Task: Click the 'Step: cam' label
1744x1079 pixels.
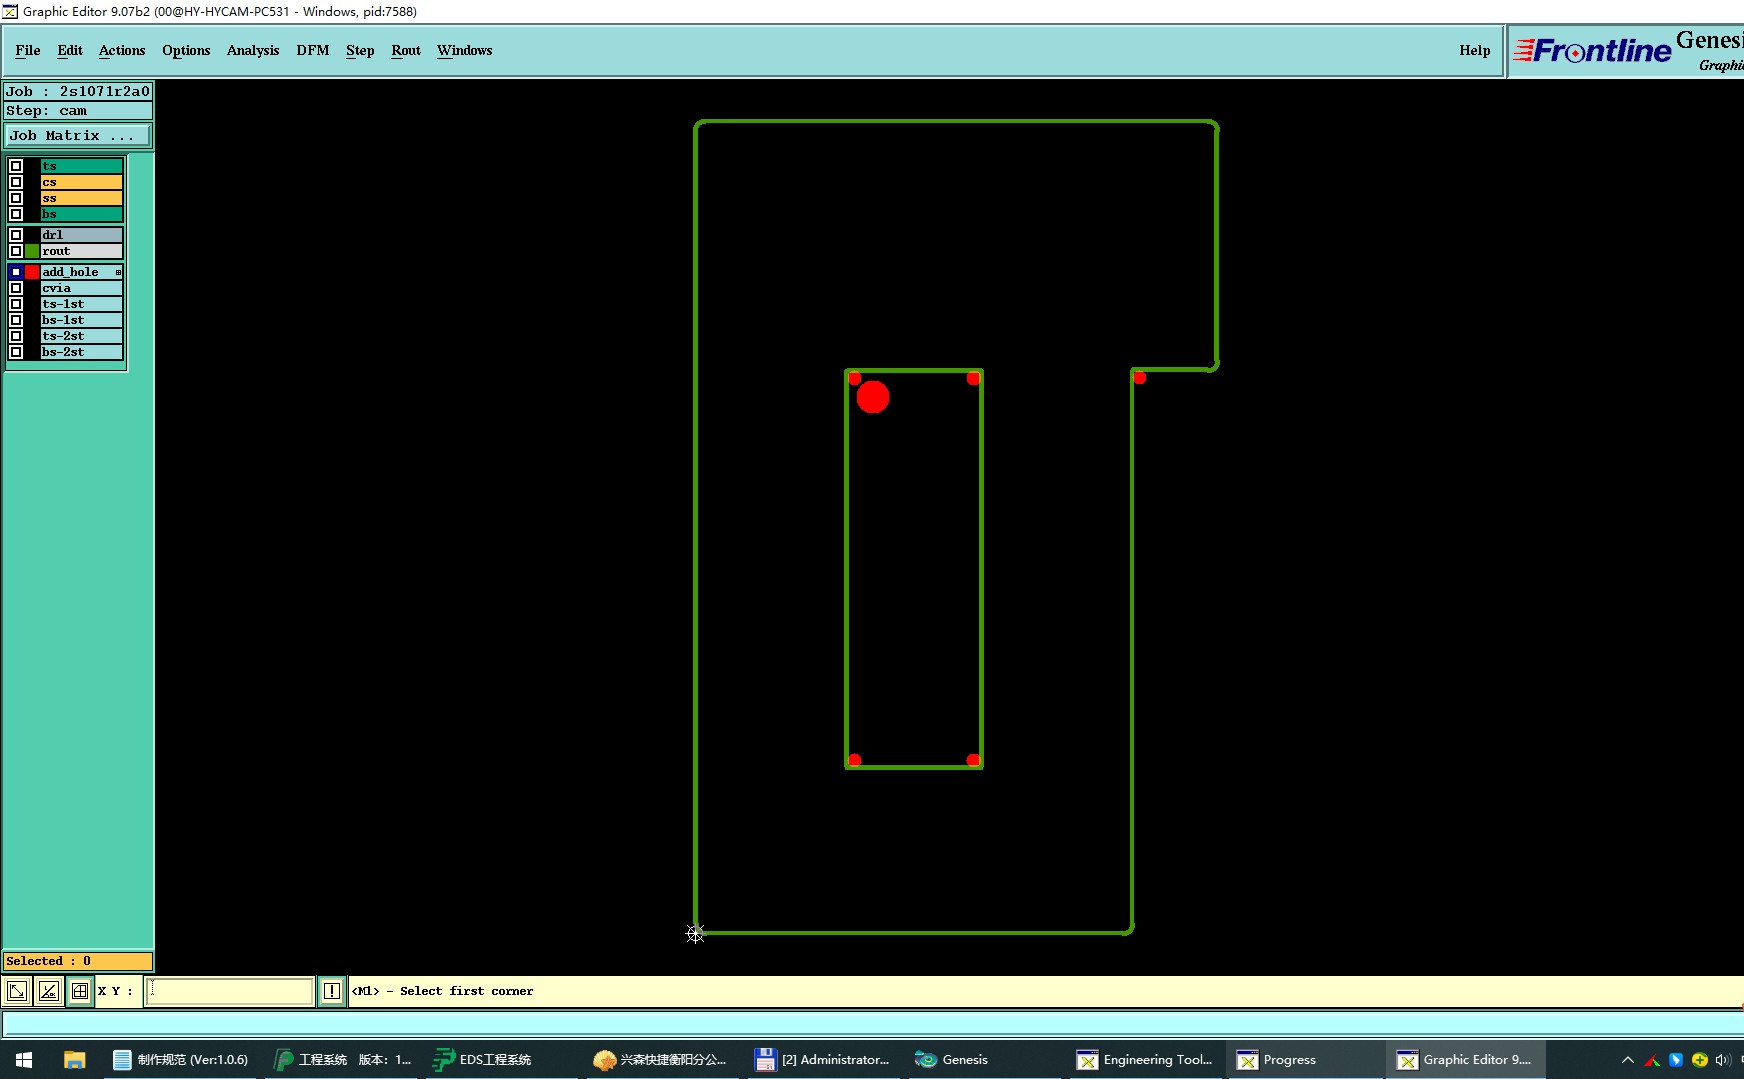Action: (x=78, y=111)
